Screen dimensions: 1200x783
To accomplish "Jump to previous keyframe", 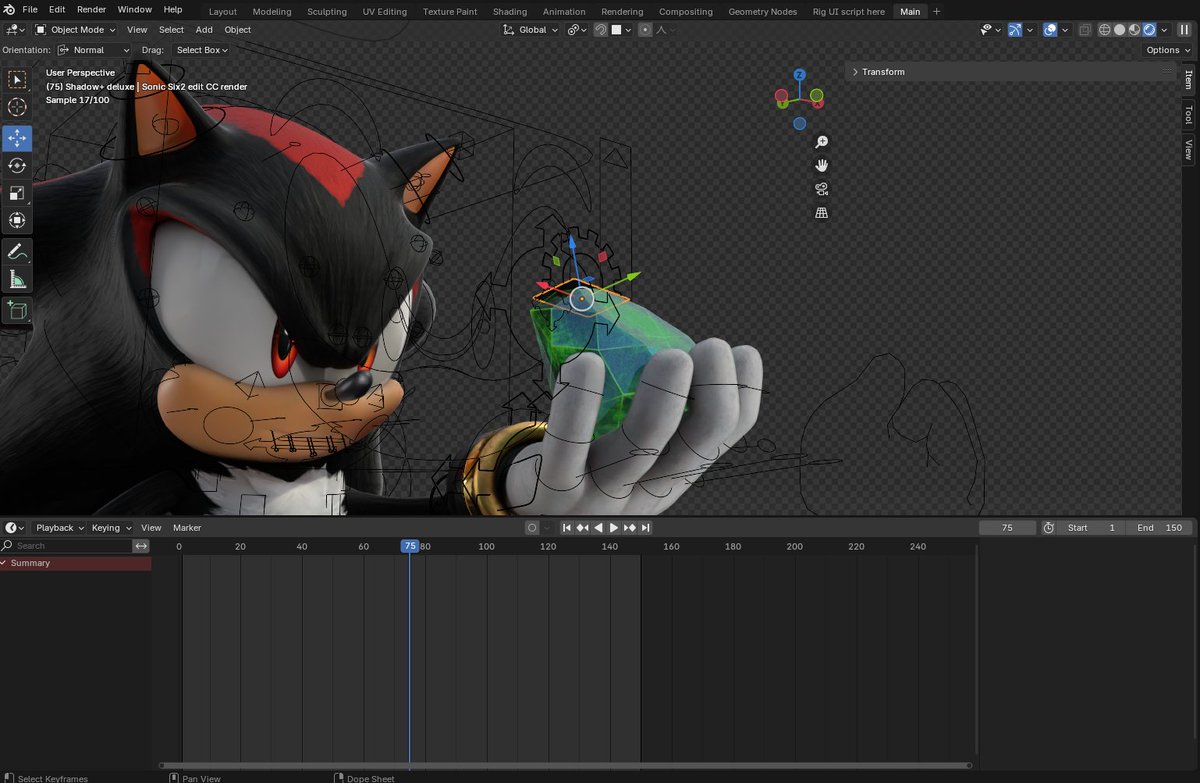I will pyautogui.click(x=582, y=528).
